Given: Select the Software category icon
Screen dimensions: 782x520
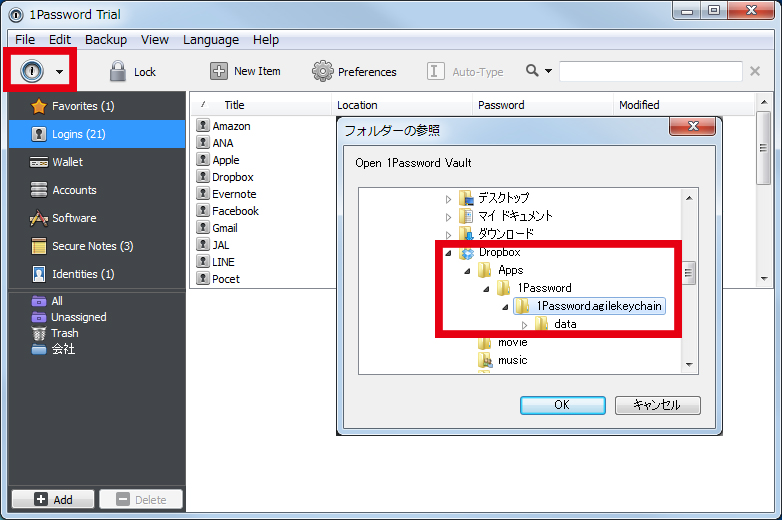Looking at the screenshot, I should (x=38, y=218).
